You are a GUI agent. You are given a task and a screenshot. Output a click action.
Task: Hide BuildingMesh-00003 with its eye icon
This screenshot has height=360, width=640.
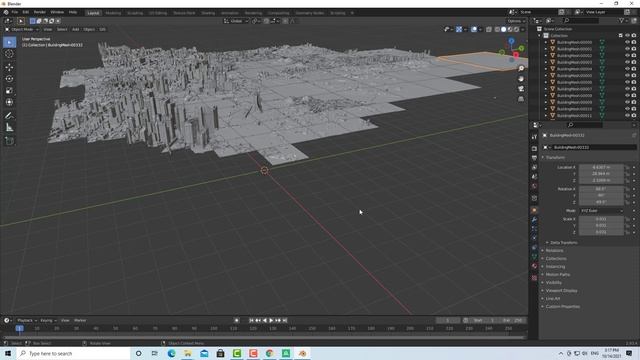627,62
